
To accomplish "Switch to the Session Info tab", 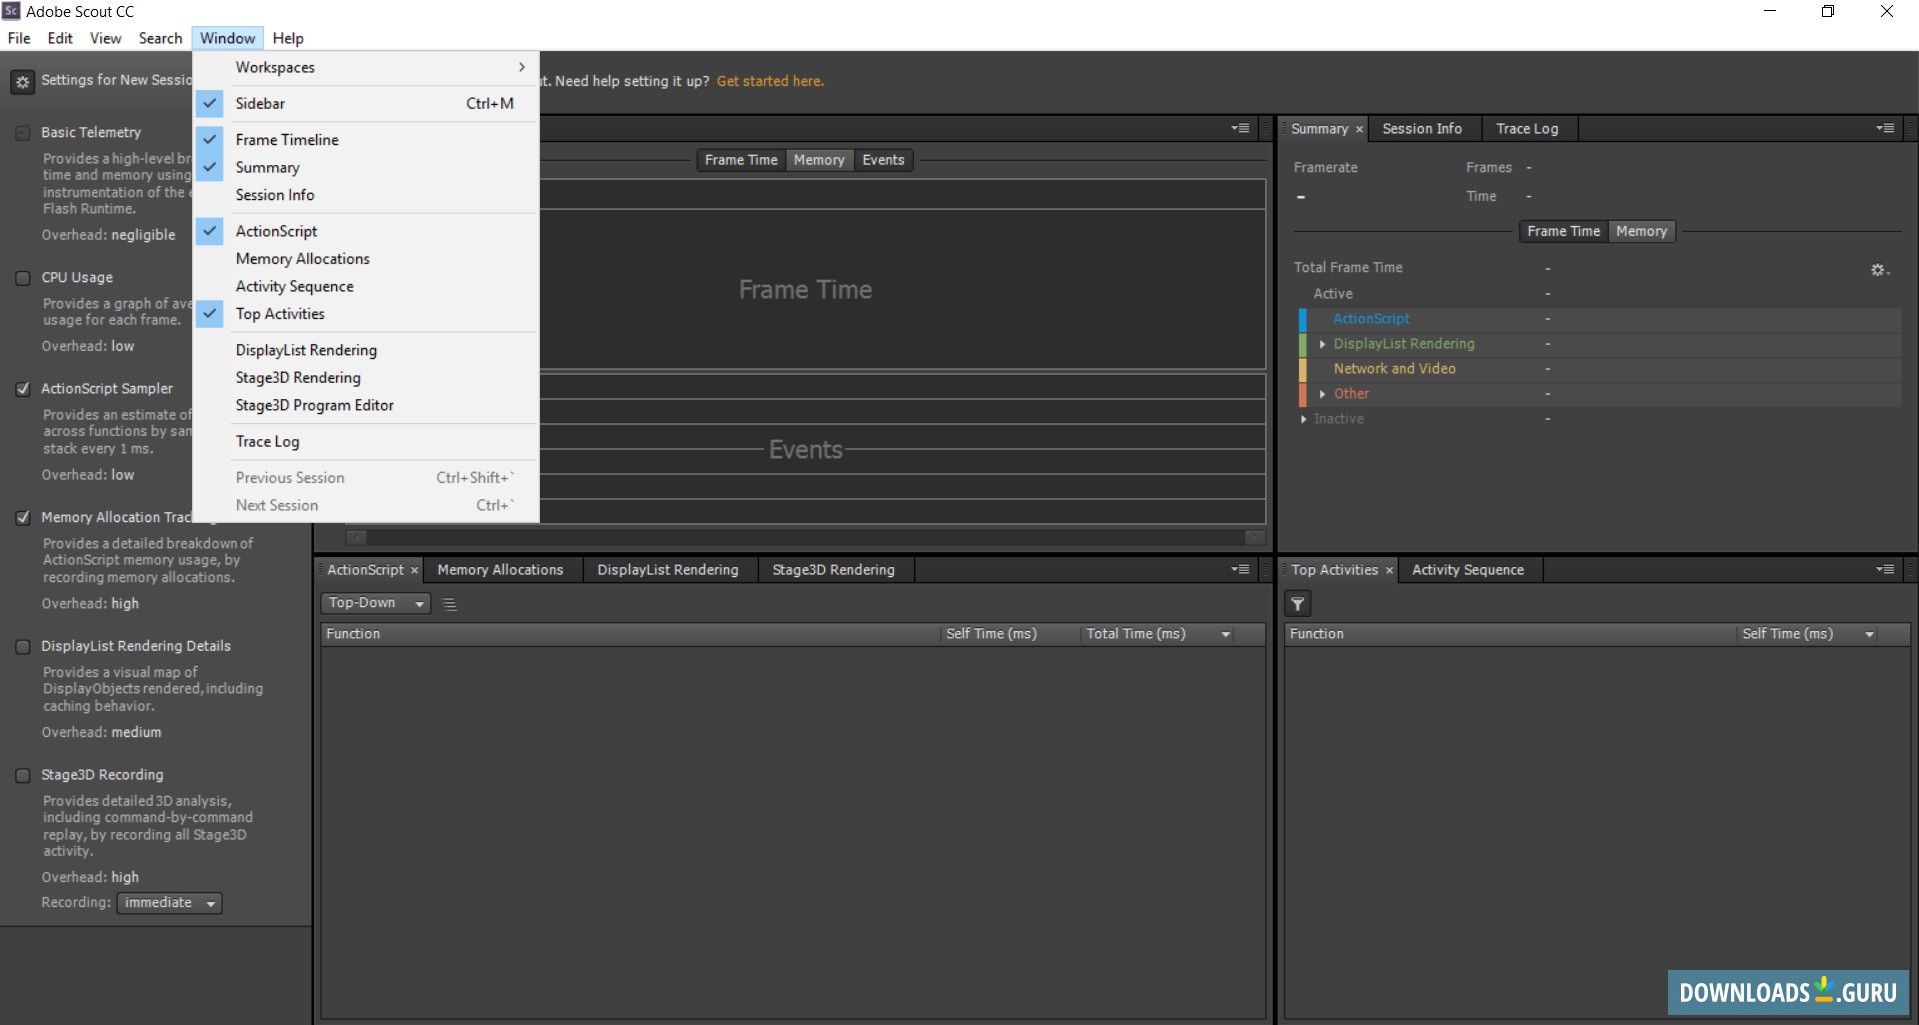I will (x=1422, y=129).
